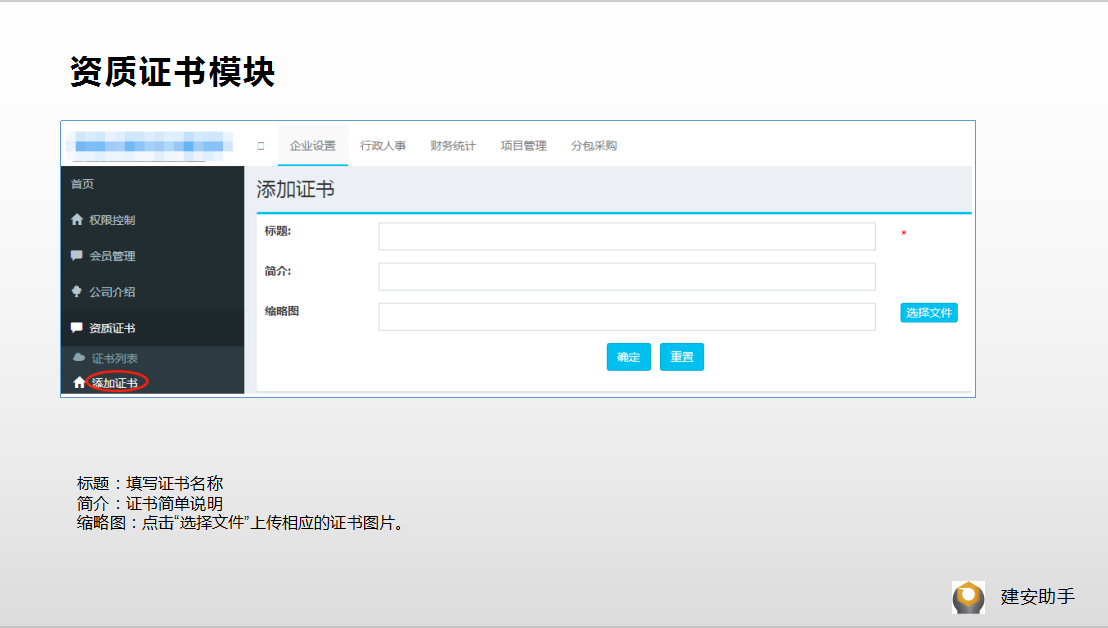Open the 项目管理 tab

[524, 146]
